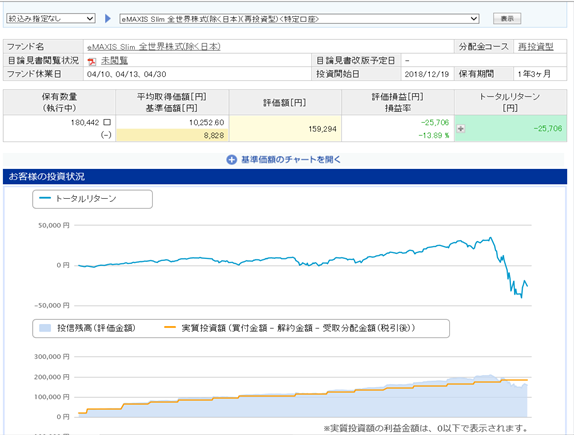Screen dimensions: 574x435
Task: Select the -13.89 % loss rate value
Action: [x=434, y=135]
